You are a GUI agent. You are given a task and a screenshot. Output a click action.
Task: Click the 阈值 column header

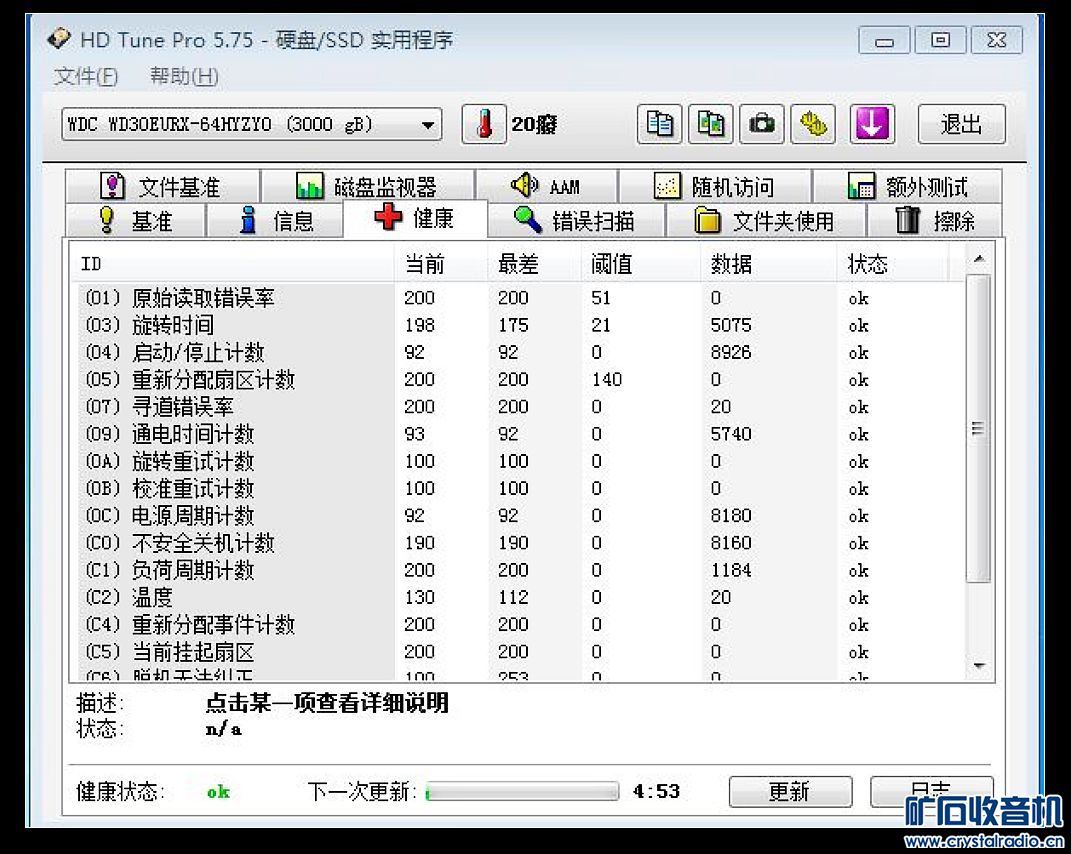[641, 263]
